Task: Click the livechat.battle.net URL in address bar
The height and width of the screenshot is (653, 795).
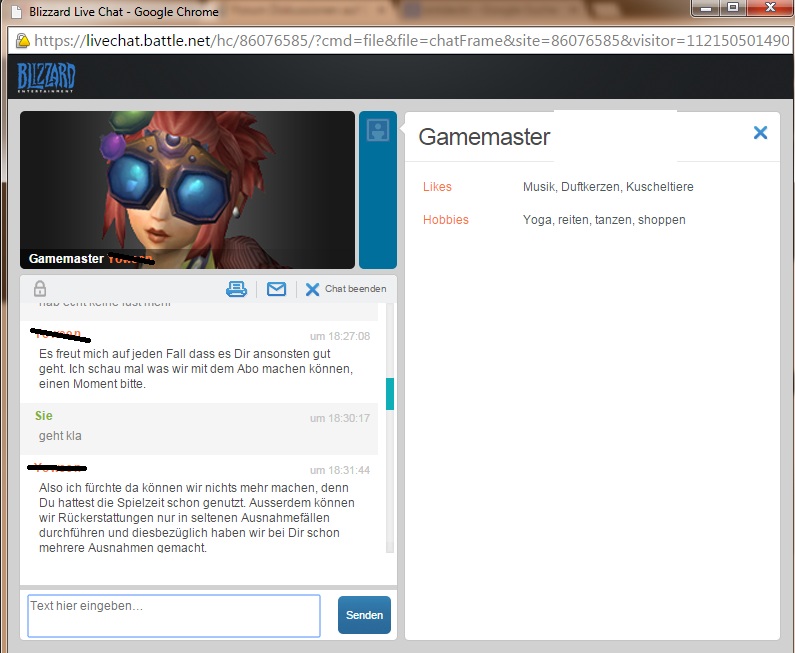Action: pos(411,41)
